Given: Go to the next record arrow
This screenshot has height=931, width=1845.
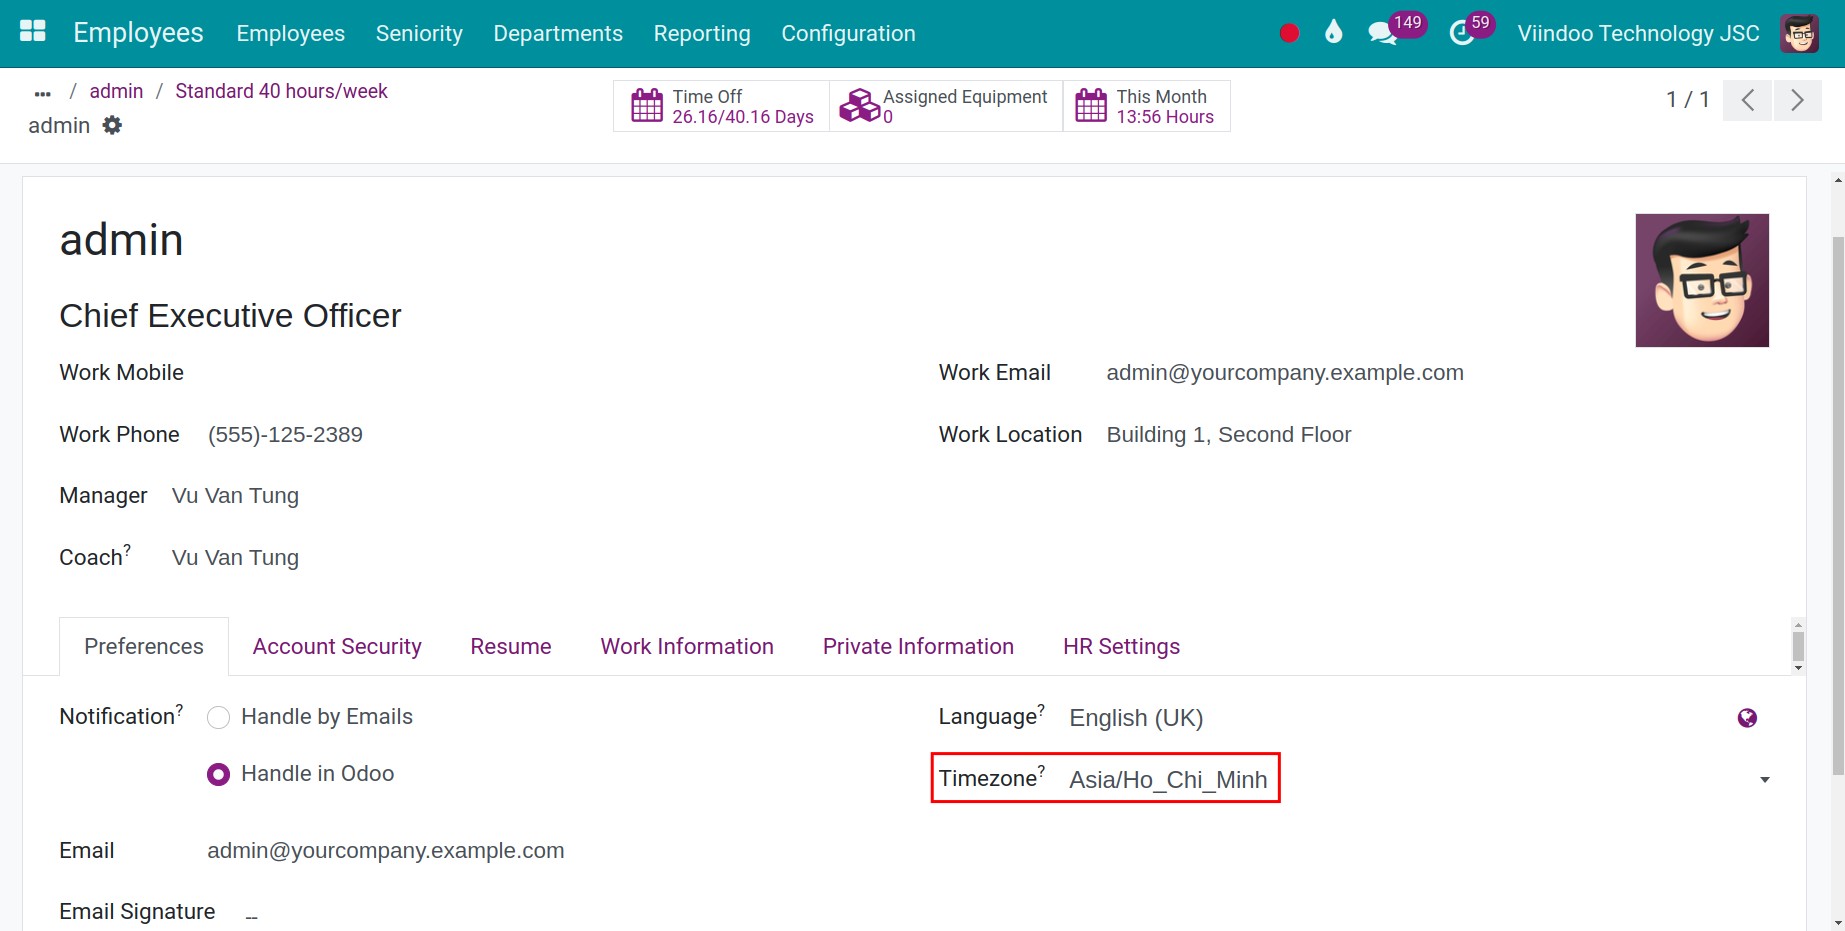Looking at the screenshot, I should pos(1797,100).
